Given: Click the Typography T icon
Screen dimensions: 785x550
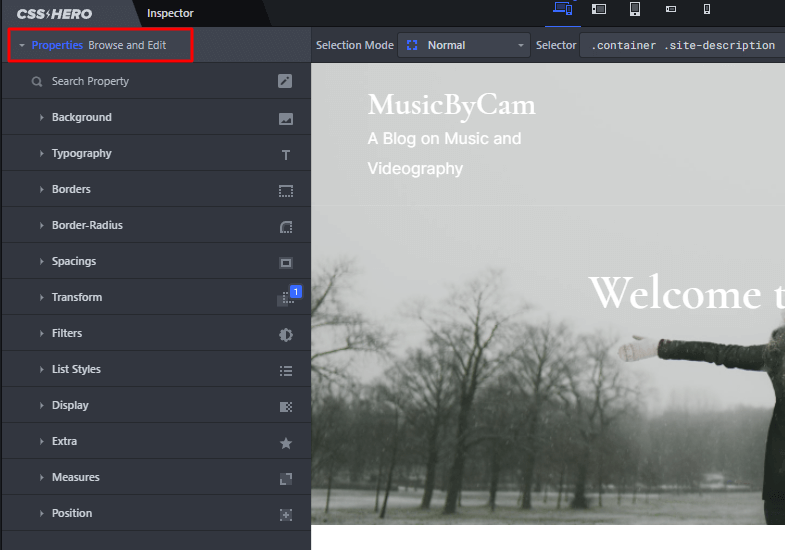Looking at the screenshot, I should [286, 155].
